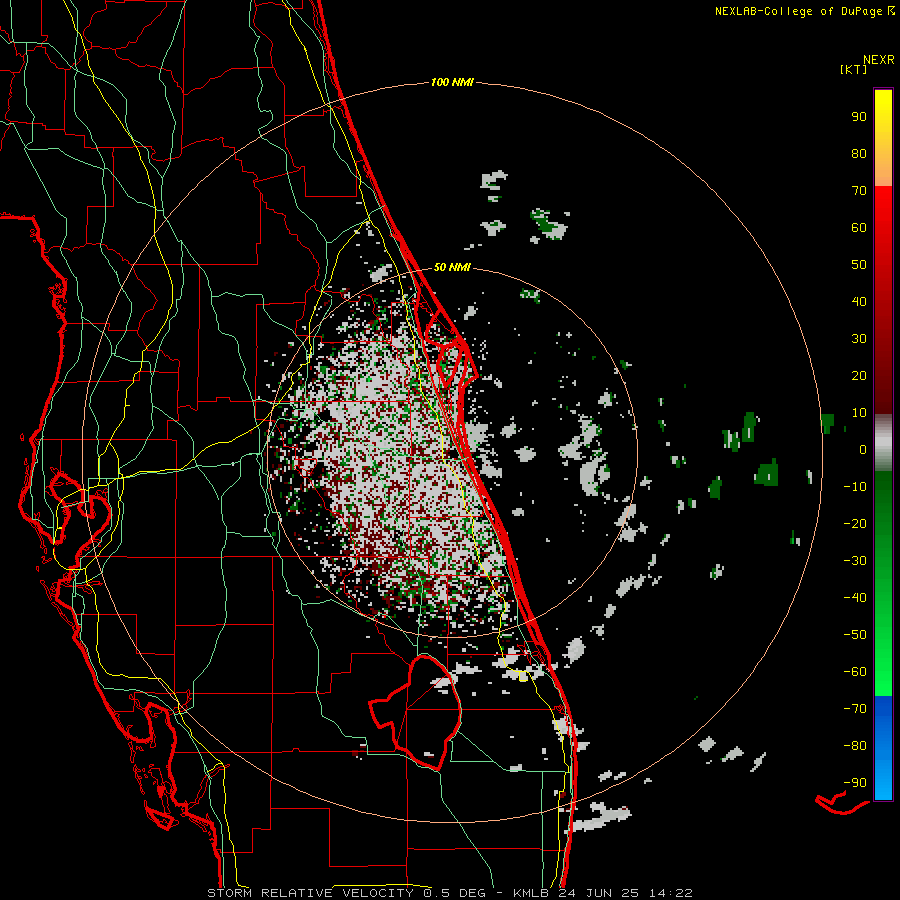This screenshot has width=900, height=900.
Task: Click the [KT] units label
Action: point(853,69)
